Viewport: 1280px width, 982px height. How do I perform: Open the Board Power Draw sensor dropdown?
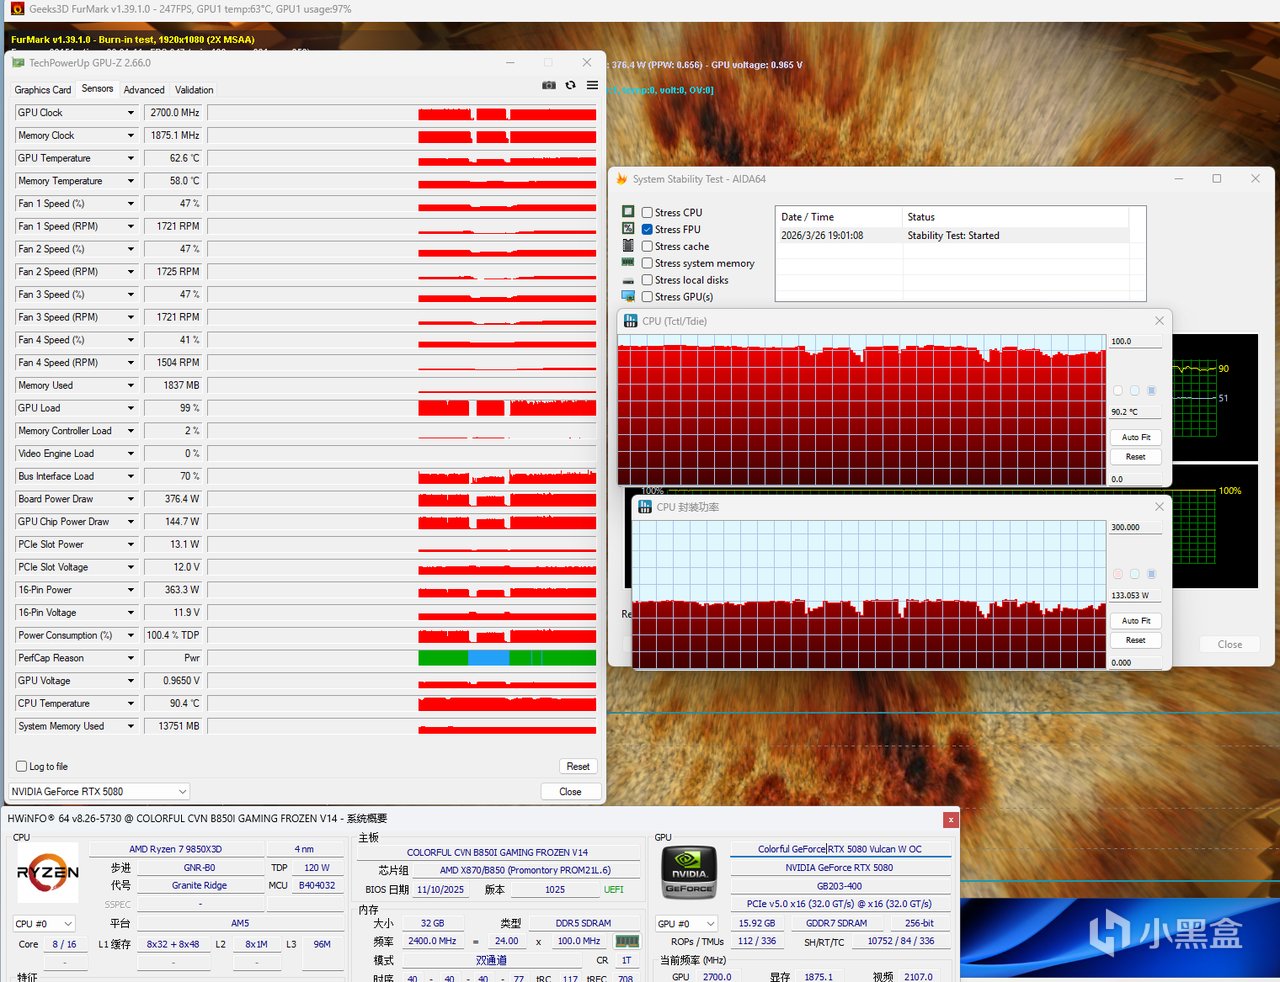tap(130, 499)
